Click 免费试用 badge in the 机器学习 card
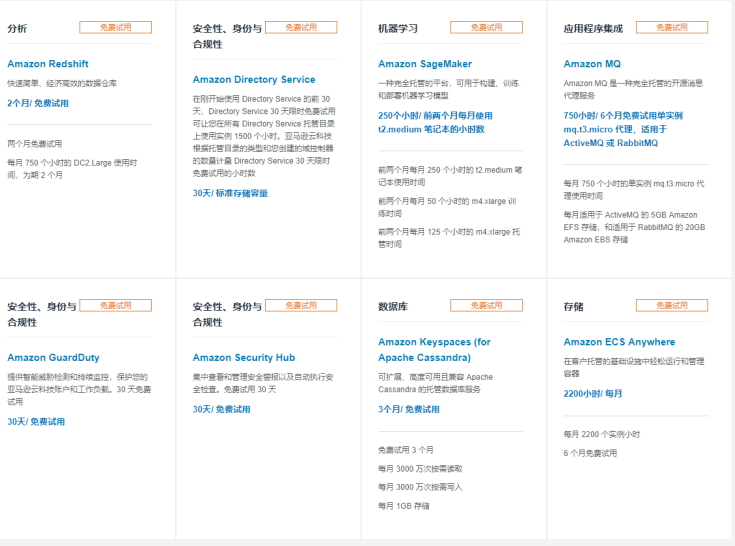This screenshot has height=546, width=735. (486, 28)
